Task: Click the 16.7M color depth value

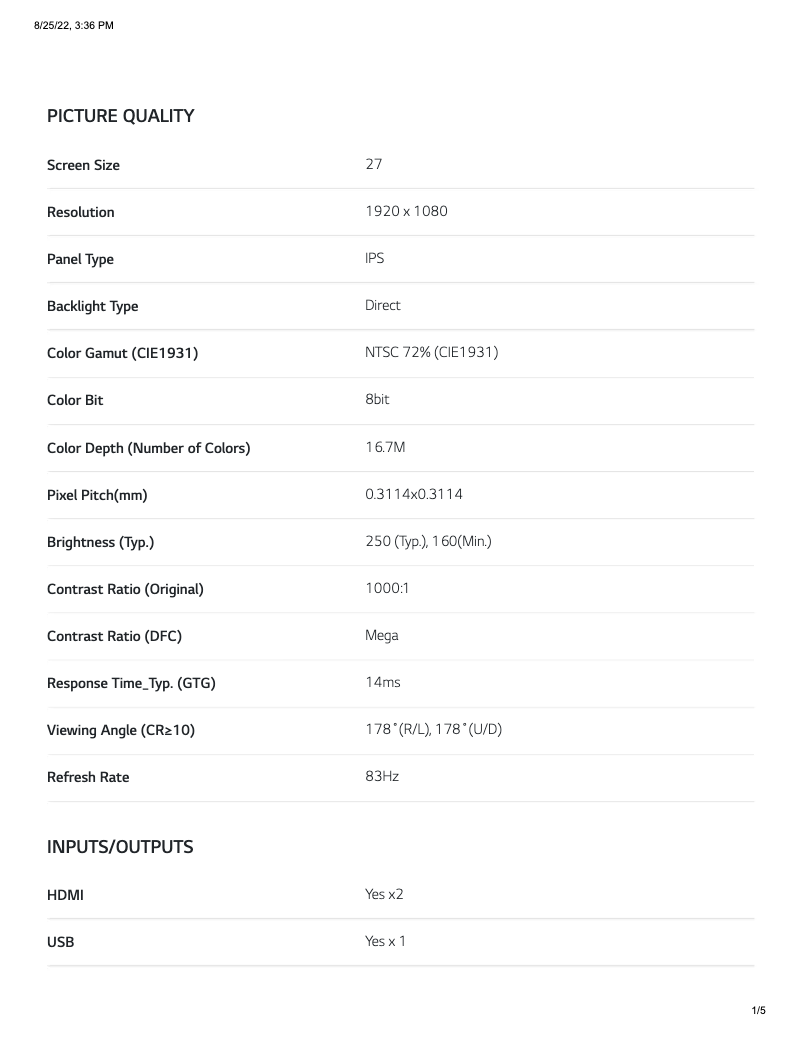Action: [x=385, y=447]
